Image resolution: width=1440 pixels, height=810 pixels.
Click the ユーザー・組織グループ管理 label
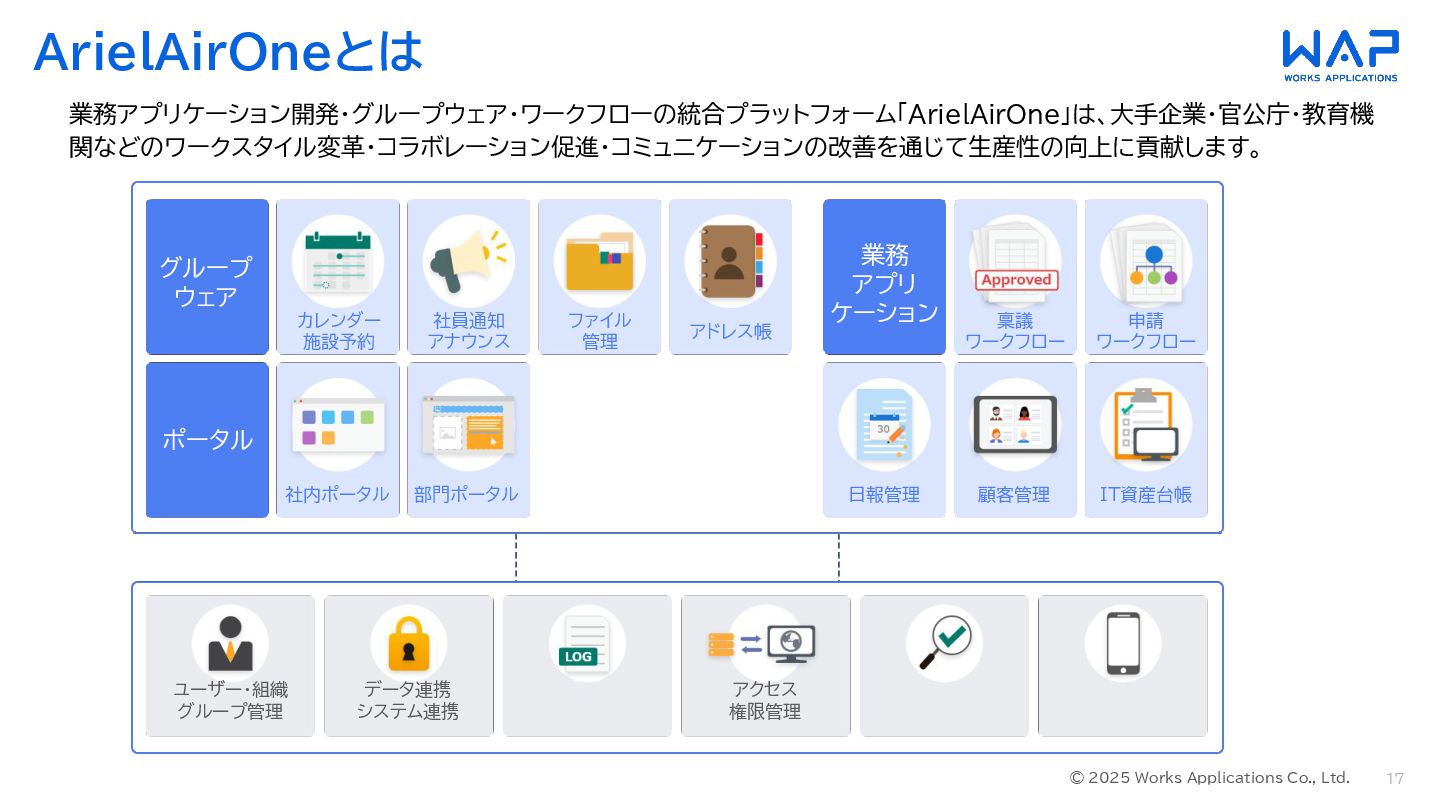click(230, 700)
